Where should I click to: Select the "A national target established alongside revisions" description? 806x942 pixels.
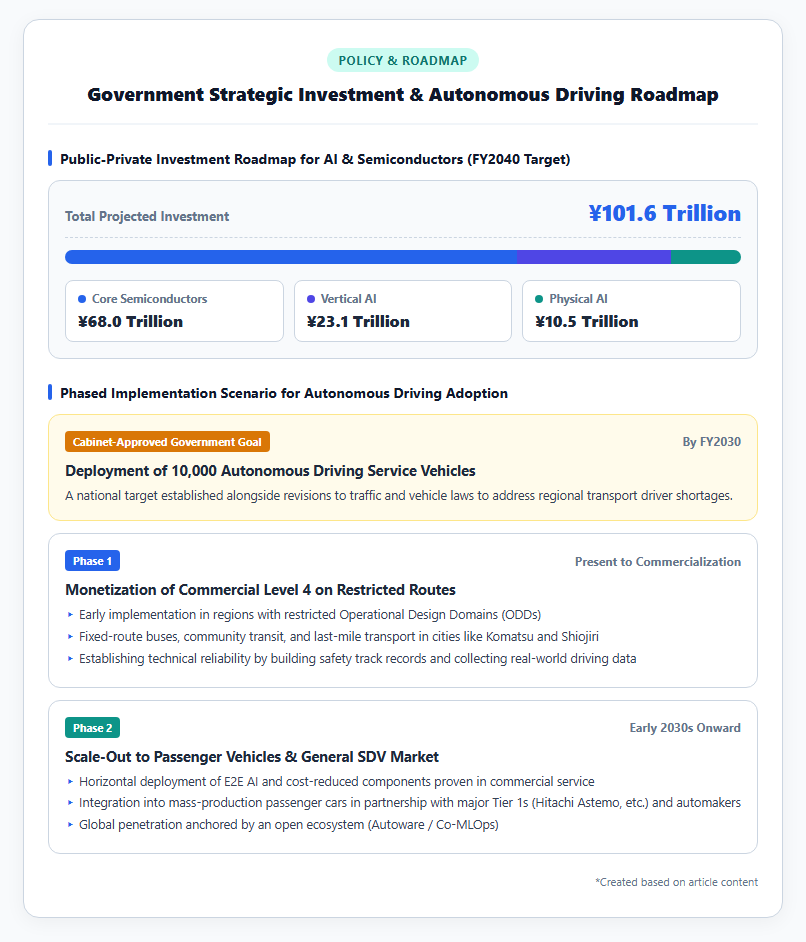click(399, 496)
